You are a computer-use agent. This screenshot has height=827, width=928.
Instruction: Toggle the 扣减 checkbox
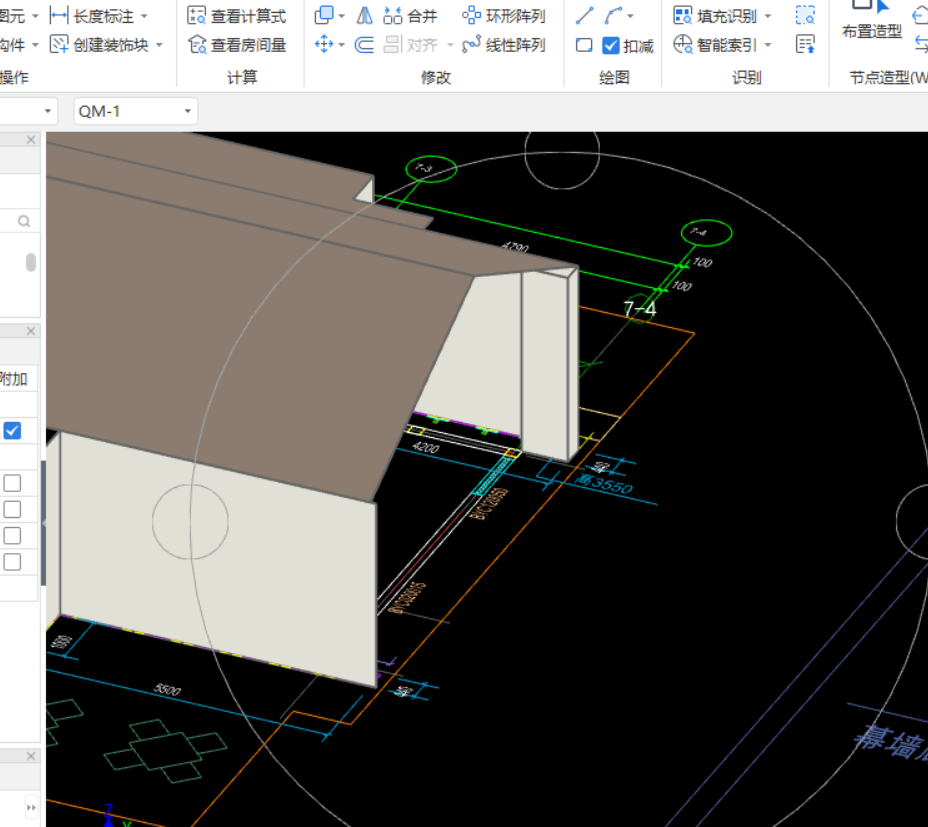pos(611,46)
